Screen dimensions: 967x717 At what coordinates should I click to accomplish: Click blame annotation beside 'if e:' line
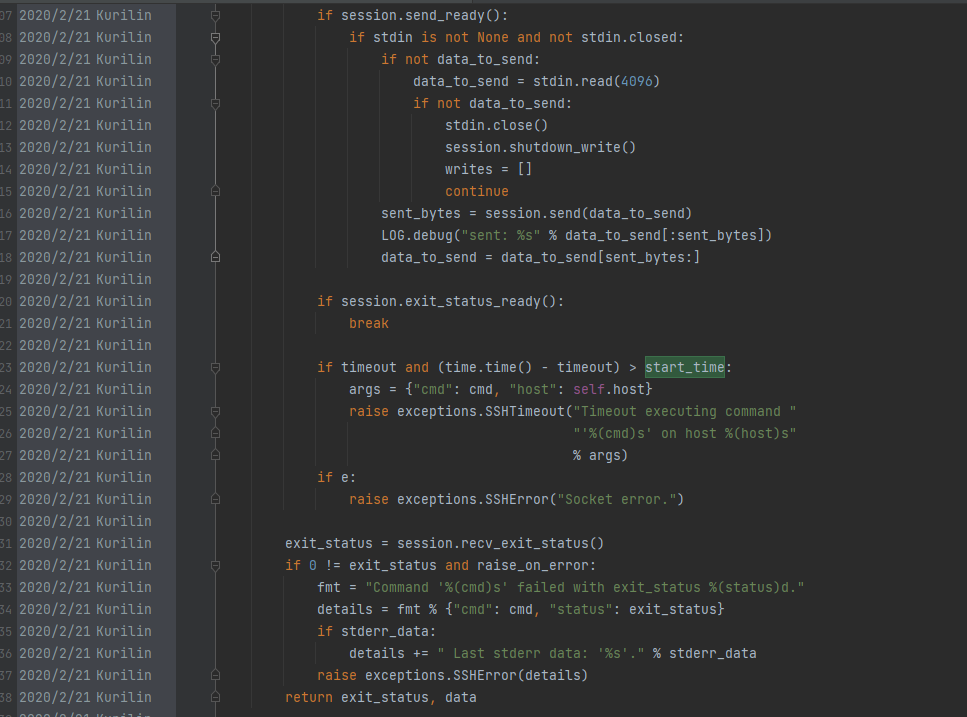click(x=85, y=478)
